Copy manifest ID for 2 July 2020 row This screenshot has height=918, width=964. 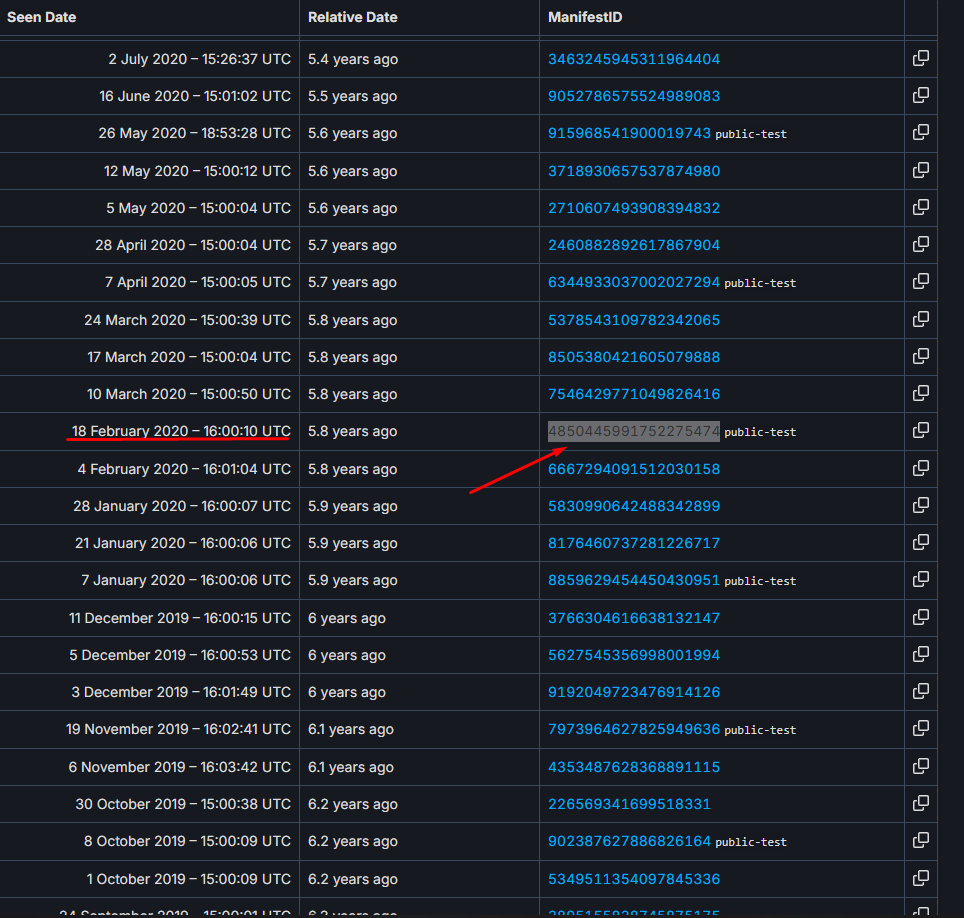921,59
